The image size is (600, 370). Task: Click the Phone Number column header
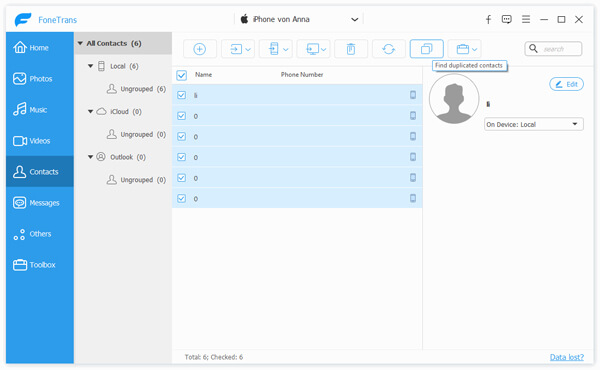point(302,75)
